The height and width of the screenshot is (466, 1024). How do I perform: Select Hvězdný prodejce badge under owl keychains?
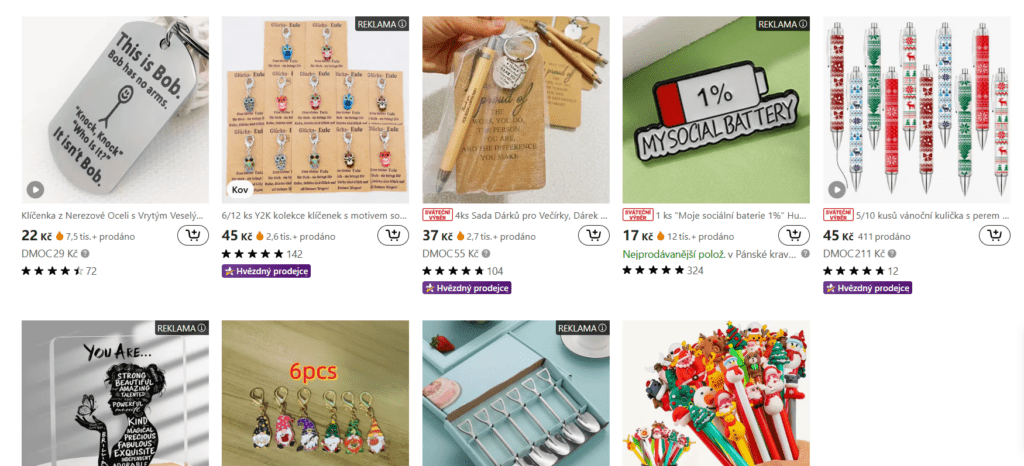(266, 271)
